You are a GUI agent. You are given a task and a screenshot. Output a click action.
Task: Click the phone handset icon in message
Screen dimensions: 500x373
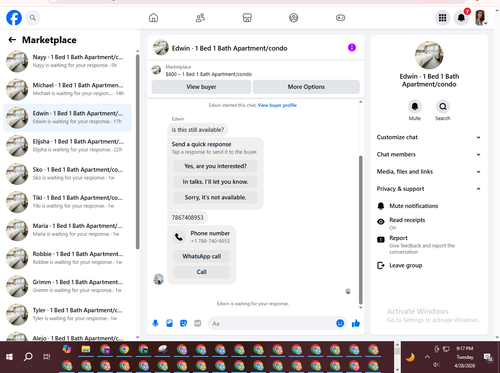click(x=179, y=237)
